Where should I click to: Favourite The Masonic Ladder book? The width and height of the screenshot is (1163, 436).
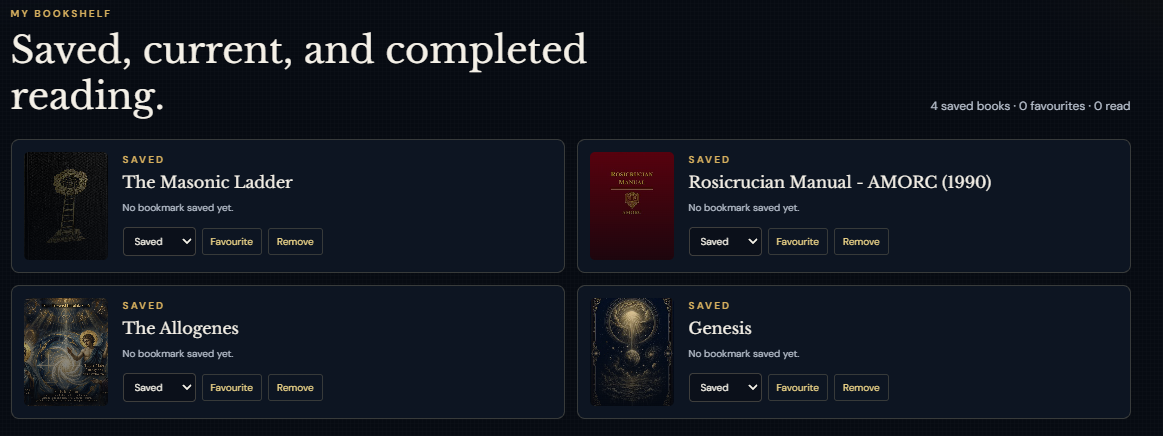(x=232, y=242)
